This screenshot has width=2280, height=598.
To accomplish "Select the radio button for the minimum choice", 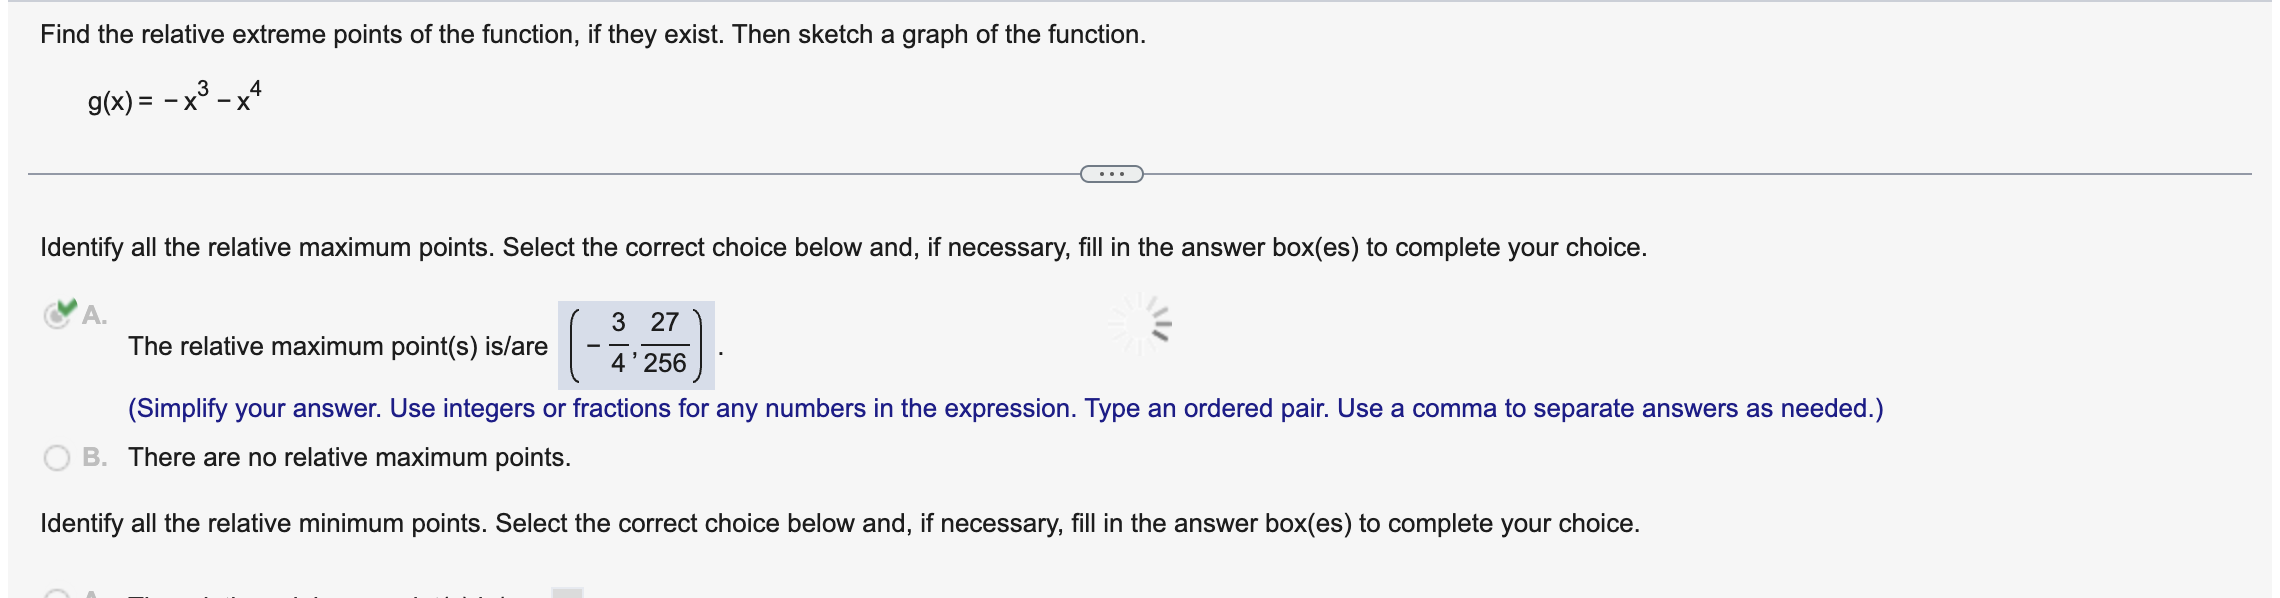I will click(56, 592).
